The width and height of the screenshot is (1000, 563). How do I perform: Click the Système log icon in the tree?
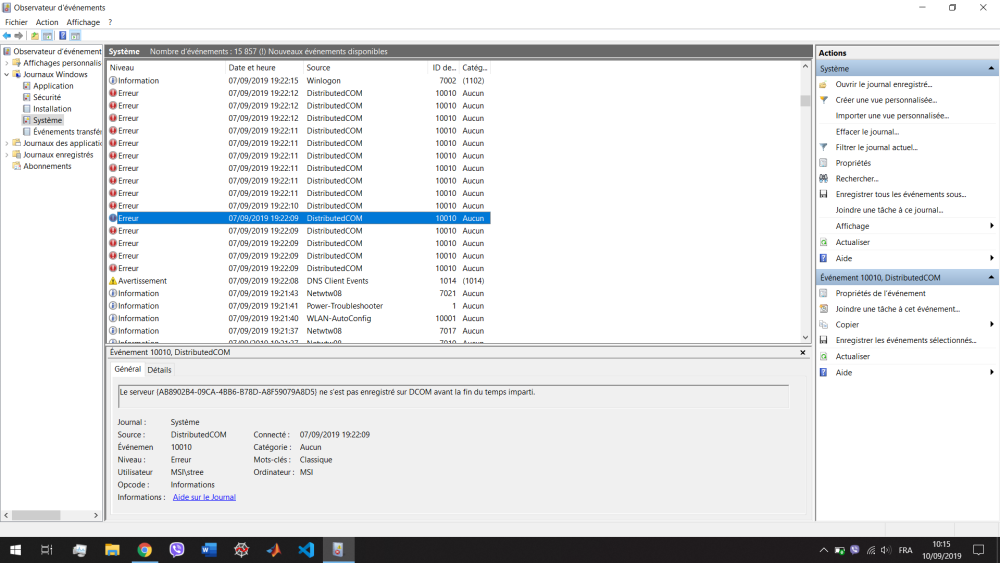(26, 120)
